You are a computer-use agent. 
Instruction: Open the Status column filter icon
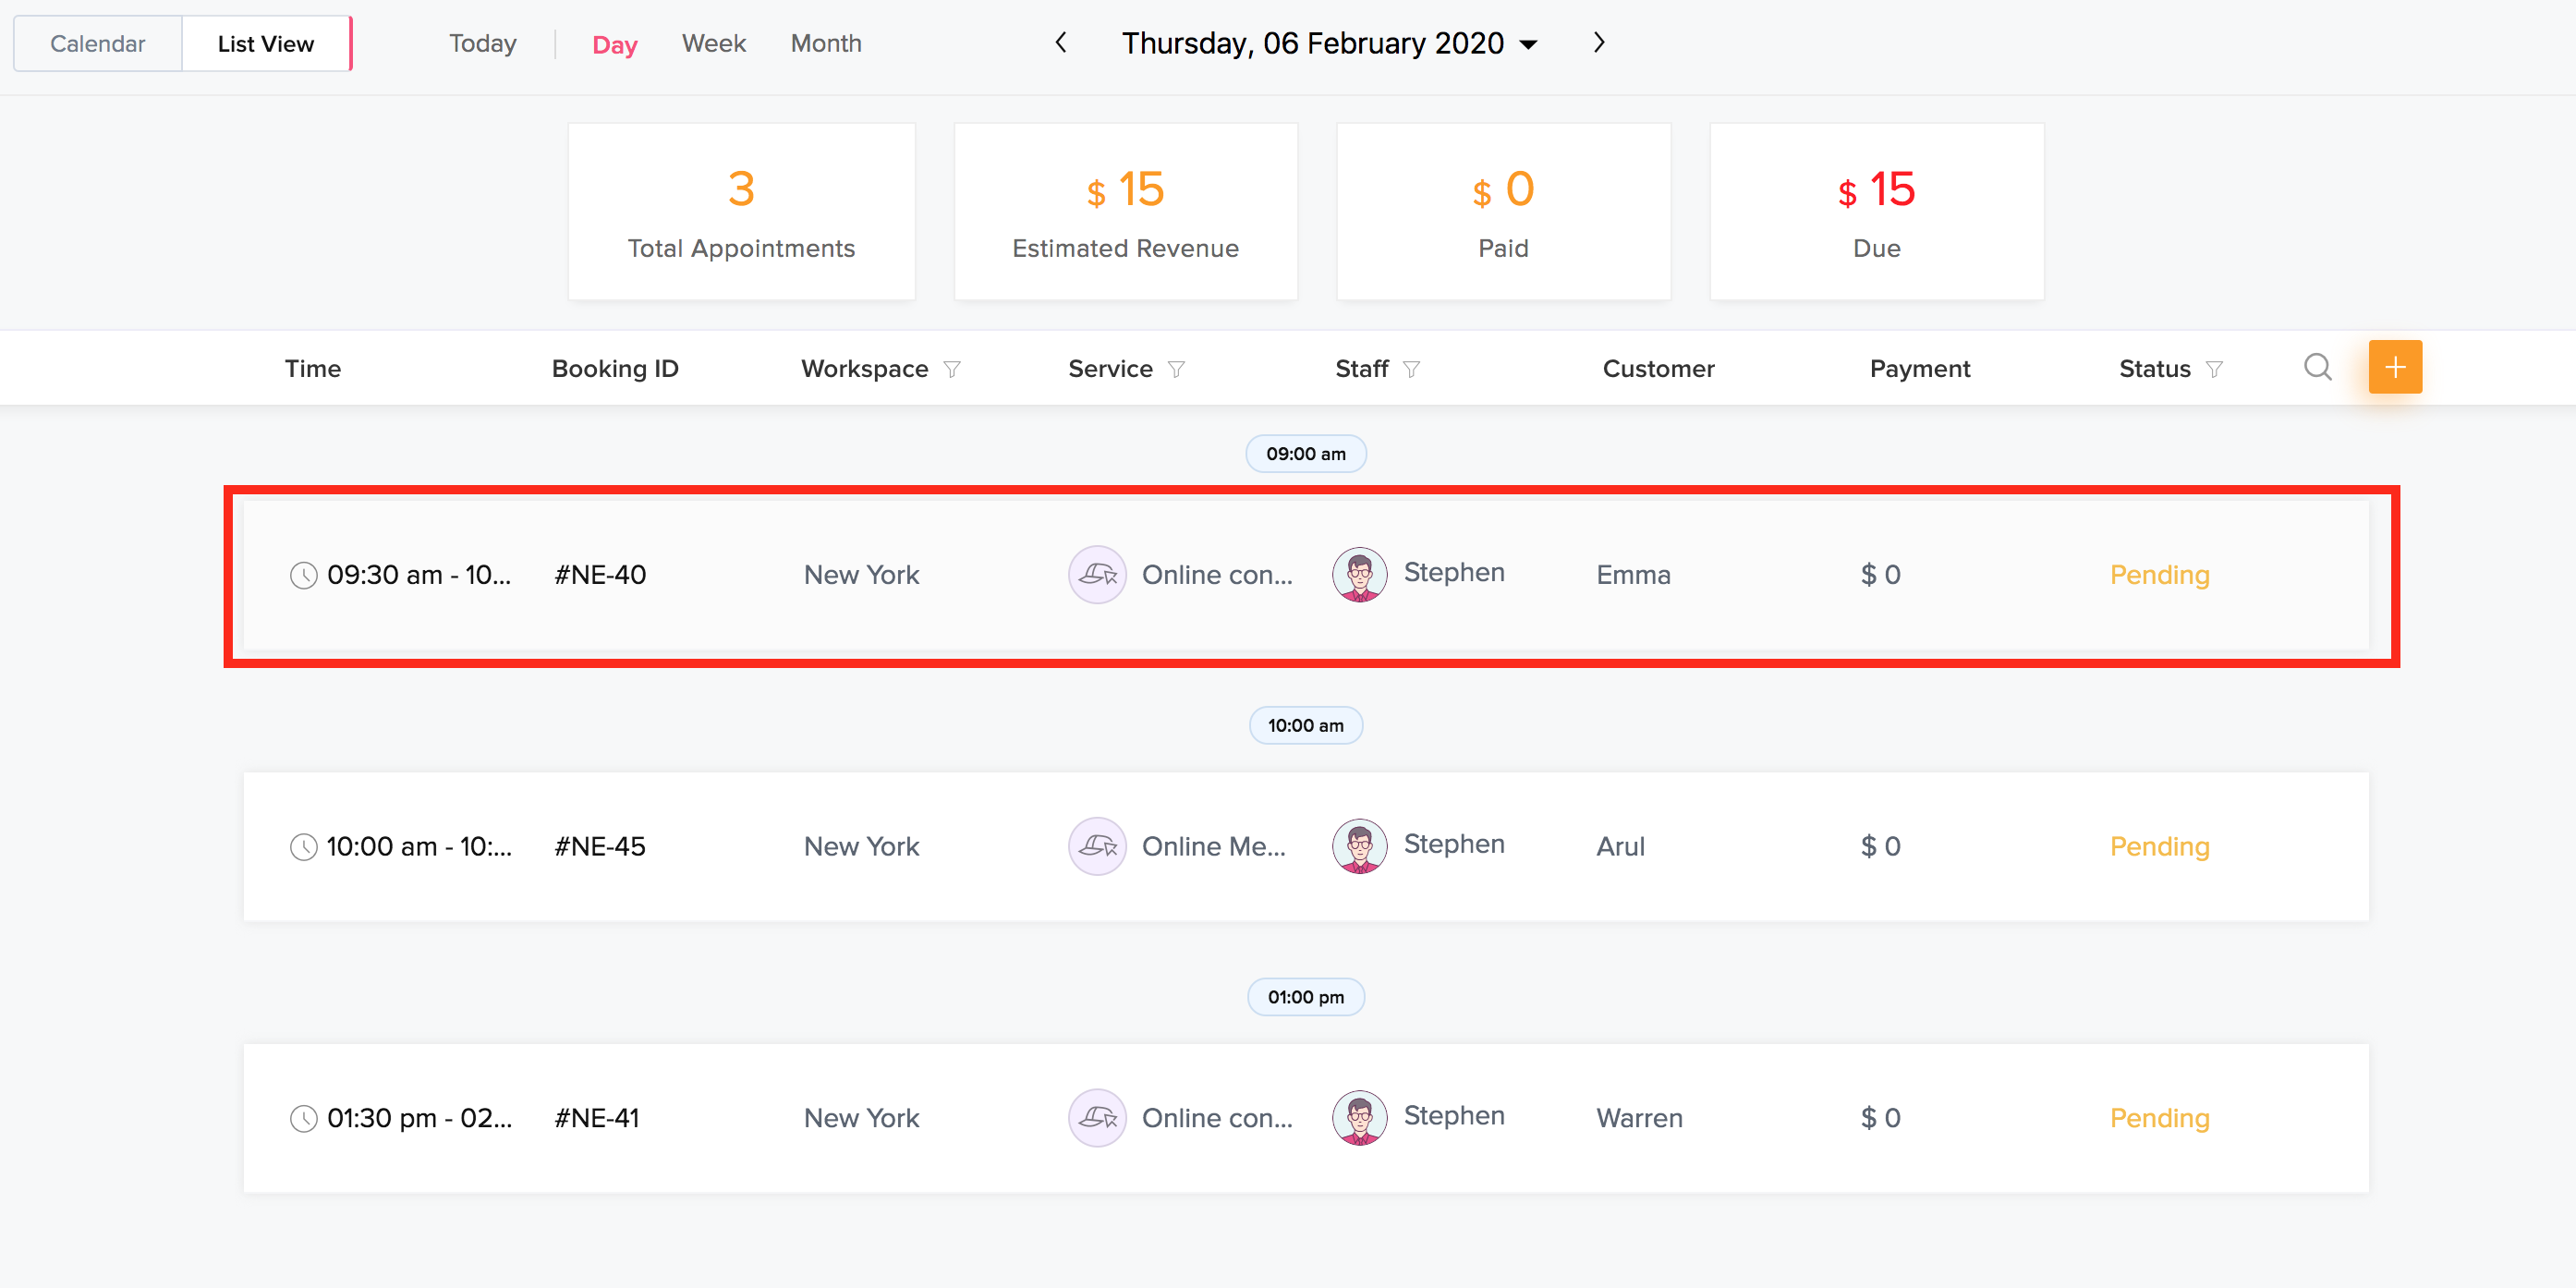pos(2214,369)
